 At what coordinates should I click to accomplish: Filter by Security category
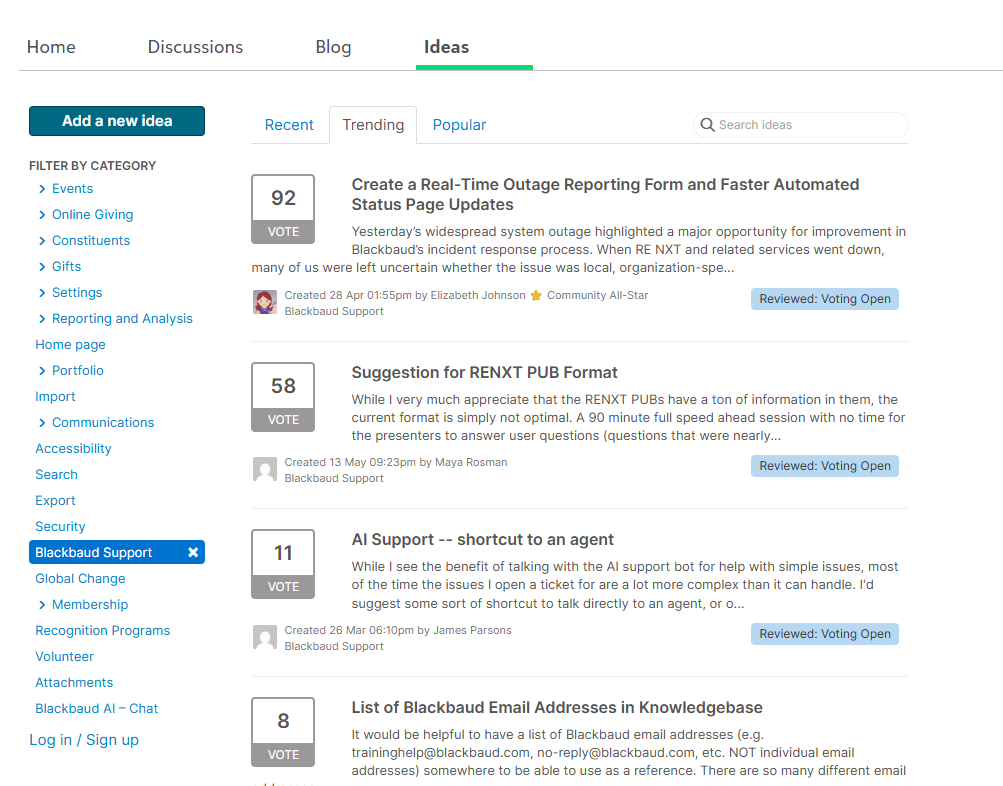tap(60, 527)
